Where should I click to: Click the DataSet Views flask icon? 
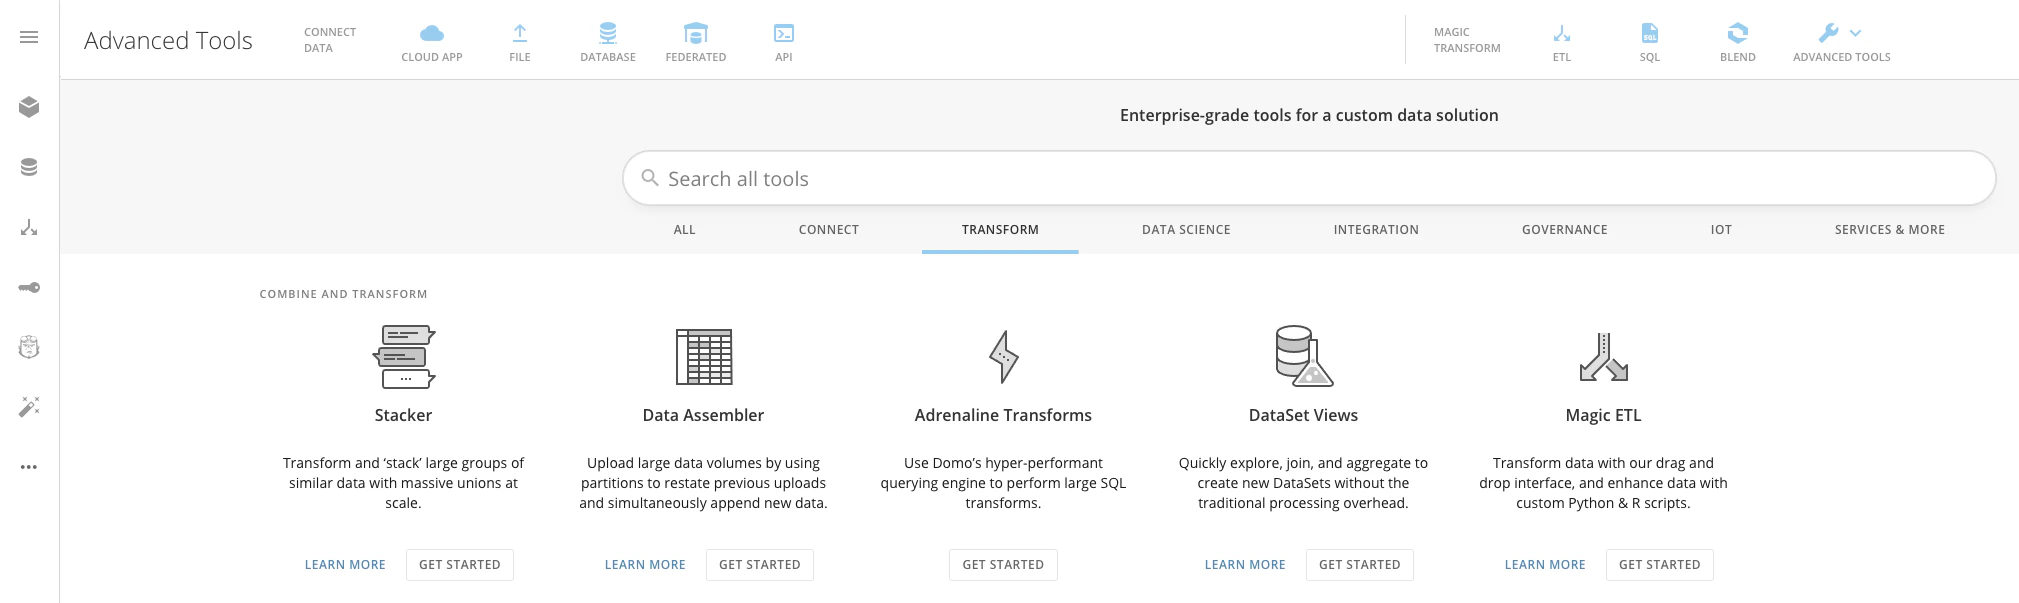pos(1304,356)
